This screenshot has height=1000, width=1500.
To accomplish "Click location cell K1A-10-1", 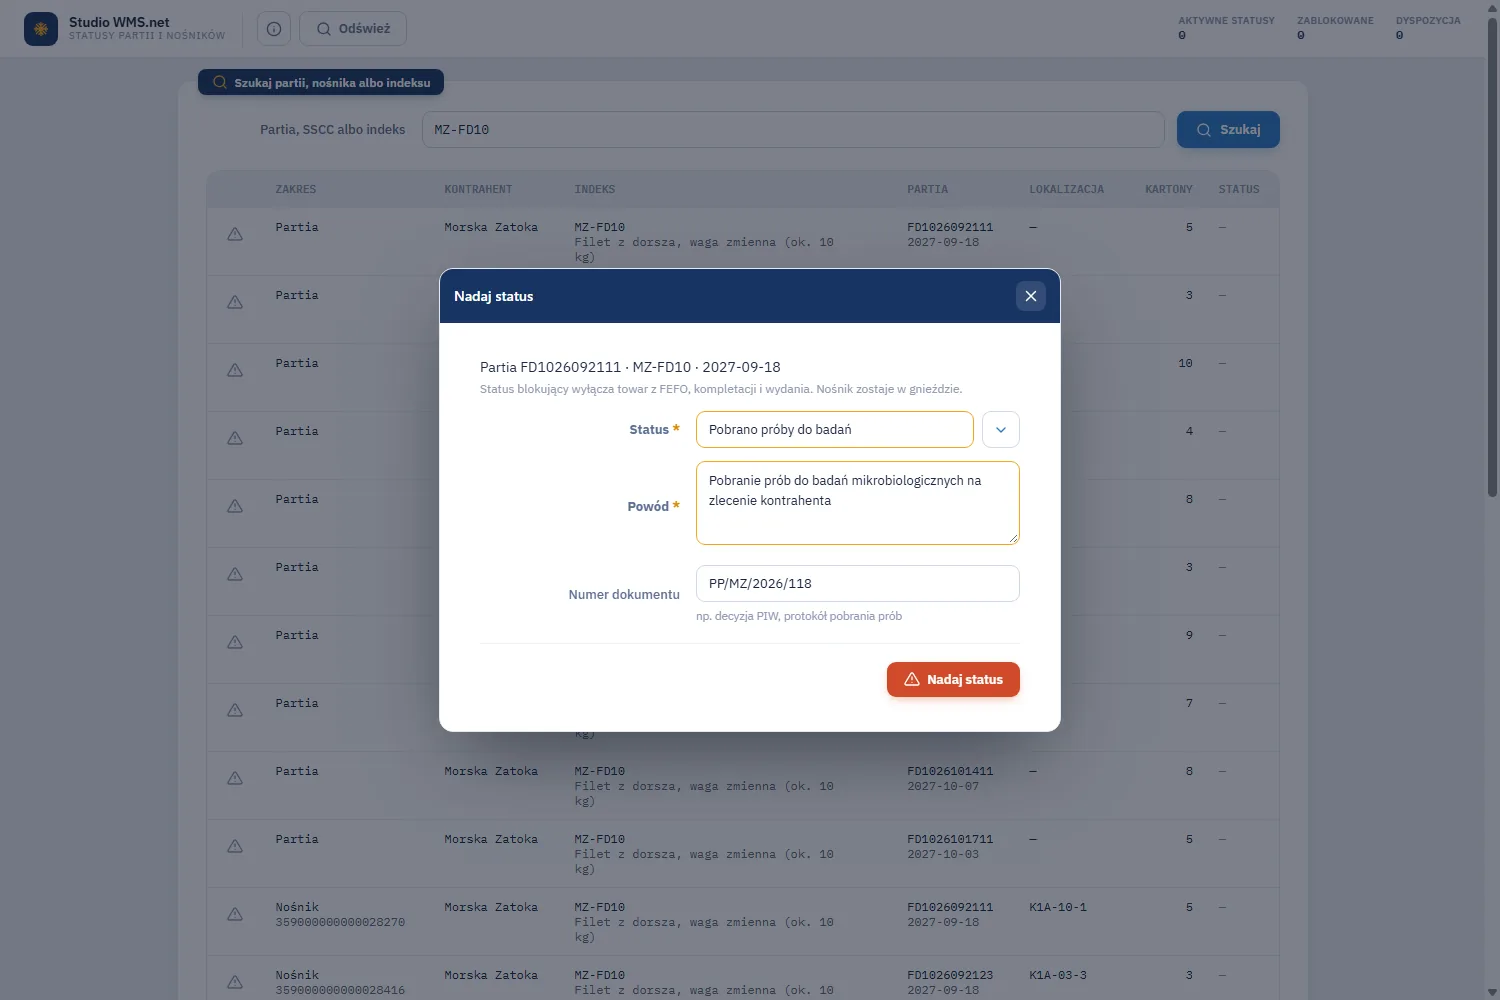I will [1058, 908].
